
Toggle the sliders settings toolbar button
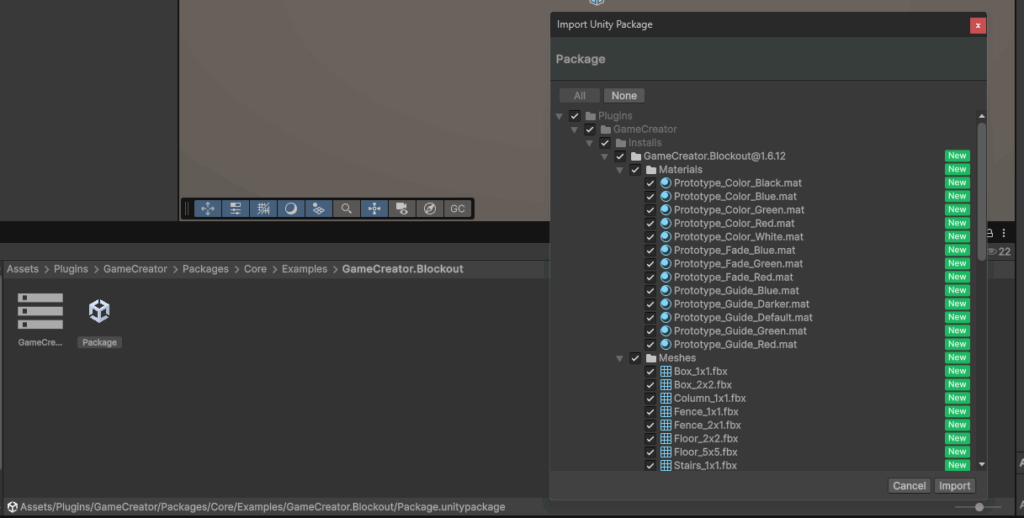click(236, 208)
